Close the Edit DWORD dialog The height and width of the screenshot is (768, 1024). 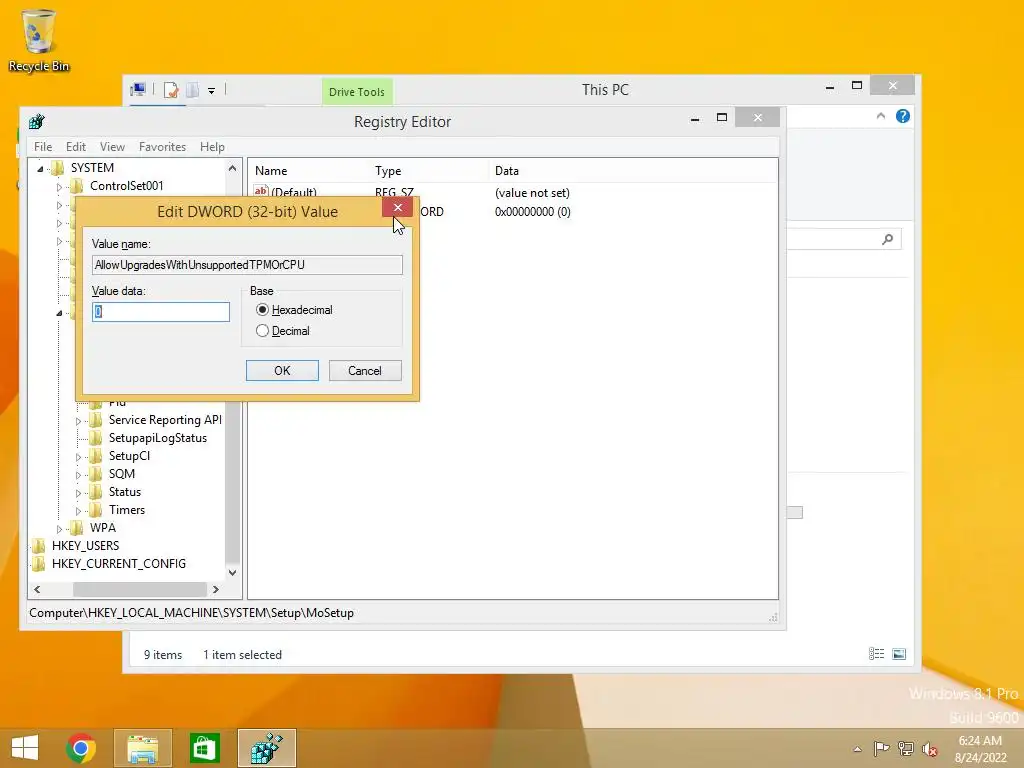[398, 208]
